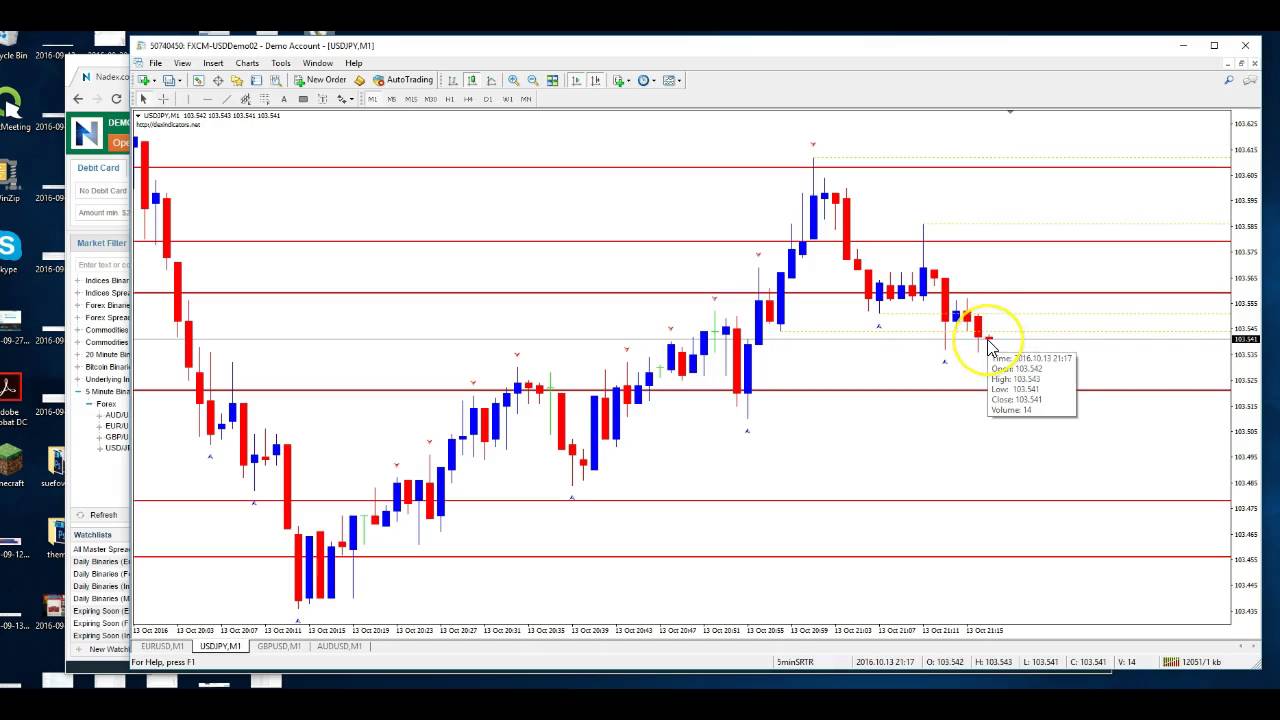Toggle the AutoTrading button
Screen dimensions: 1280x720
coord(403,80)
